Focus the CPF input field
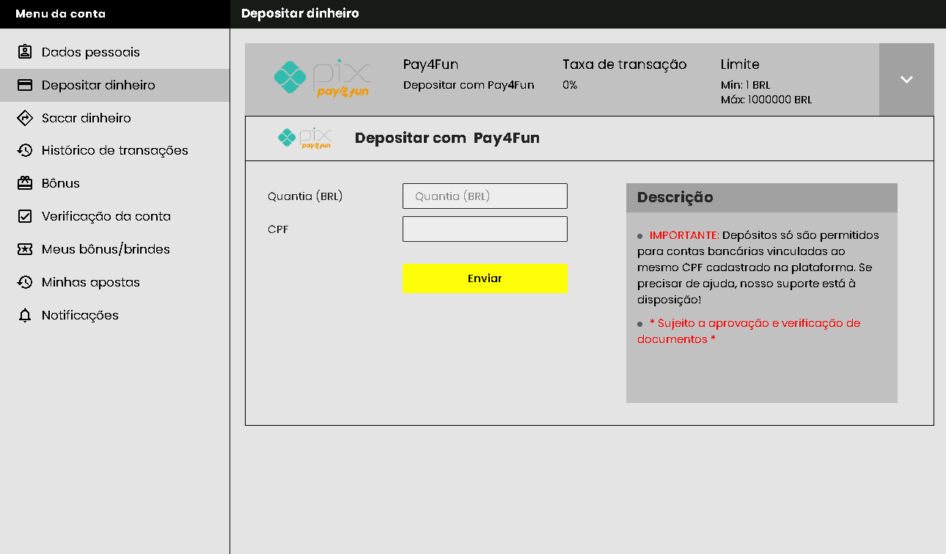Image resolution: width=946 pixels, height=554 pixels. (x=485, y=229)
